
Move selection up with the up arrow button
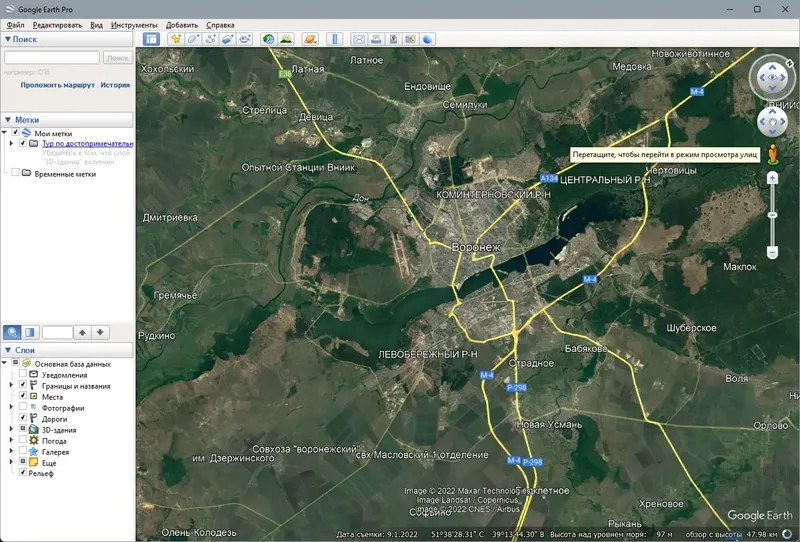82,332
